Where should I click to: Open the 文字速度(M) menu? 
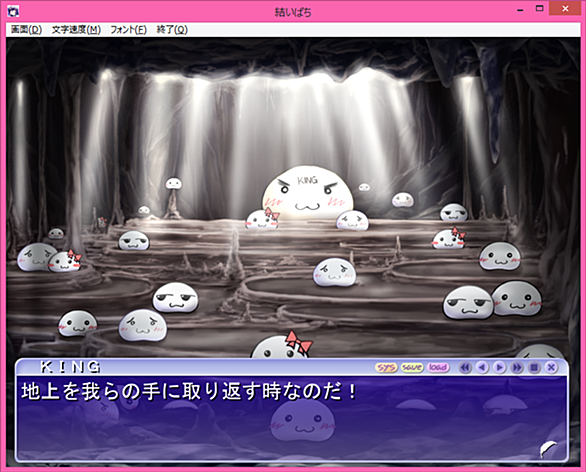click(x=76, y=30)
